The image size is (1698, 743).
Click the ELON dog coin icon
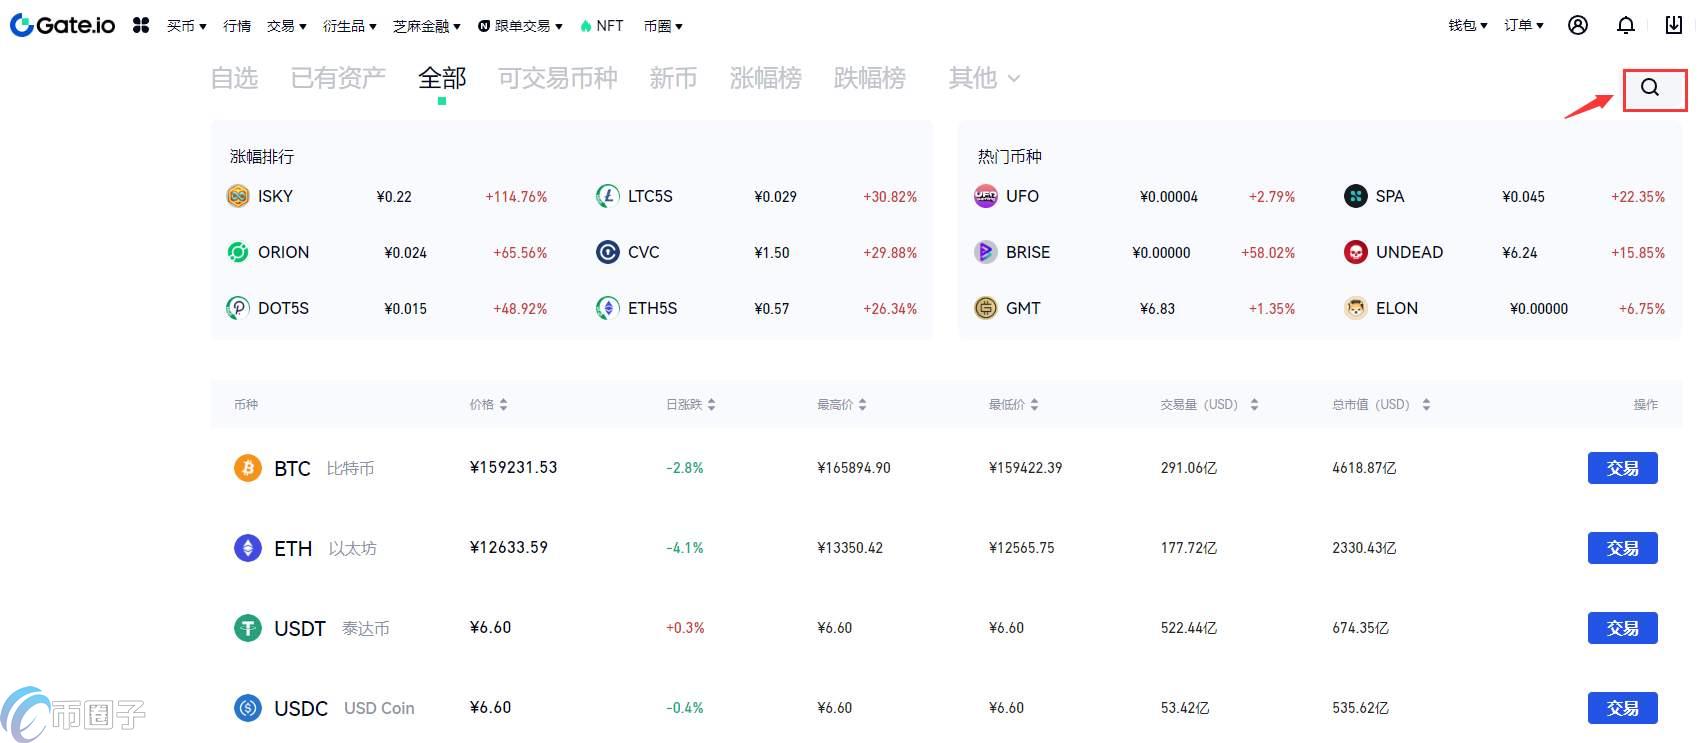pos(1356,308)
